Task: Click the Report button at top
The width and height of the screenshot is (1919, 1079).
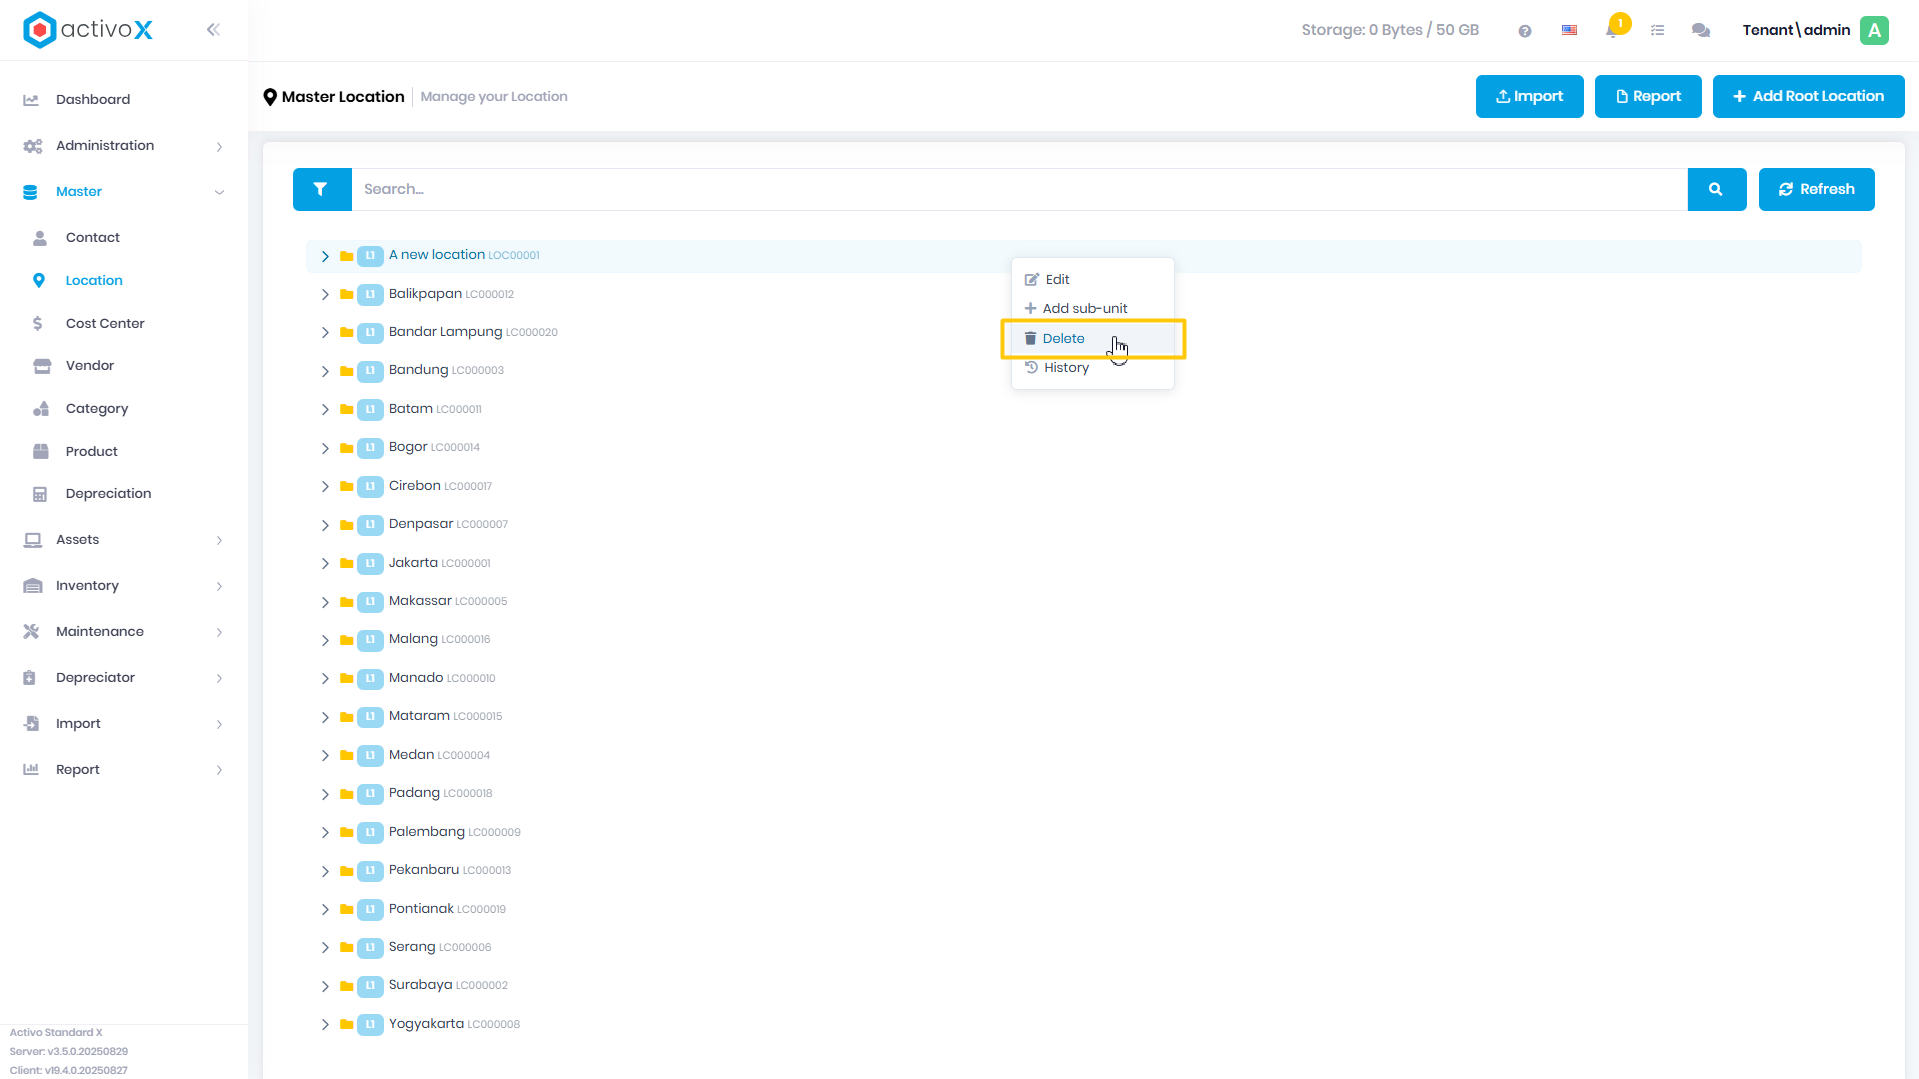Action: tap(1648, 97)
